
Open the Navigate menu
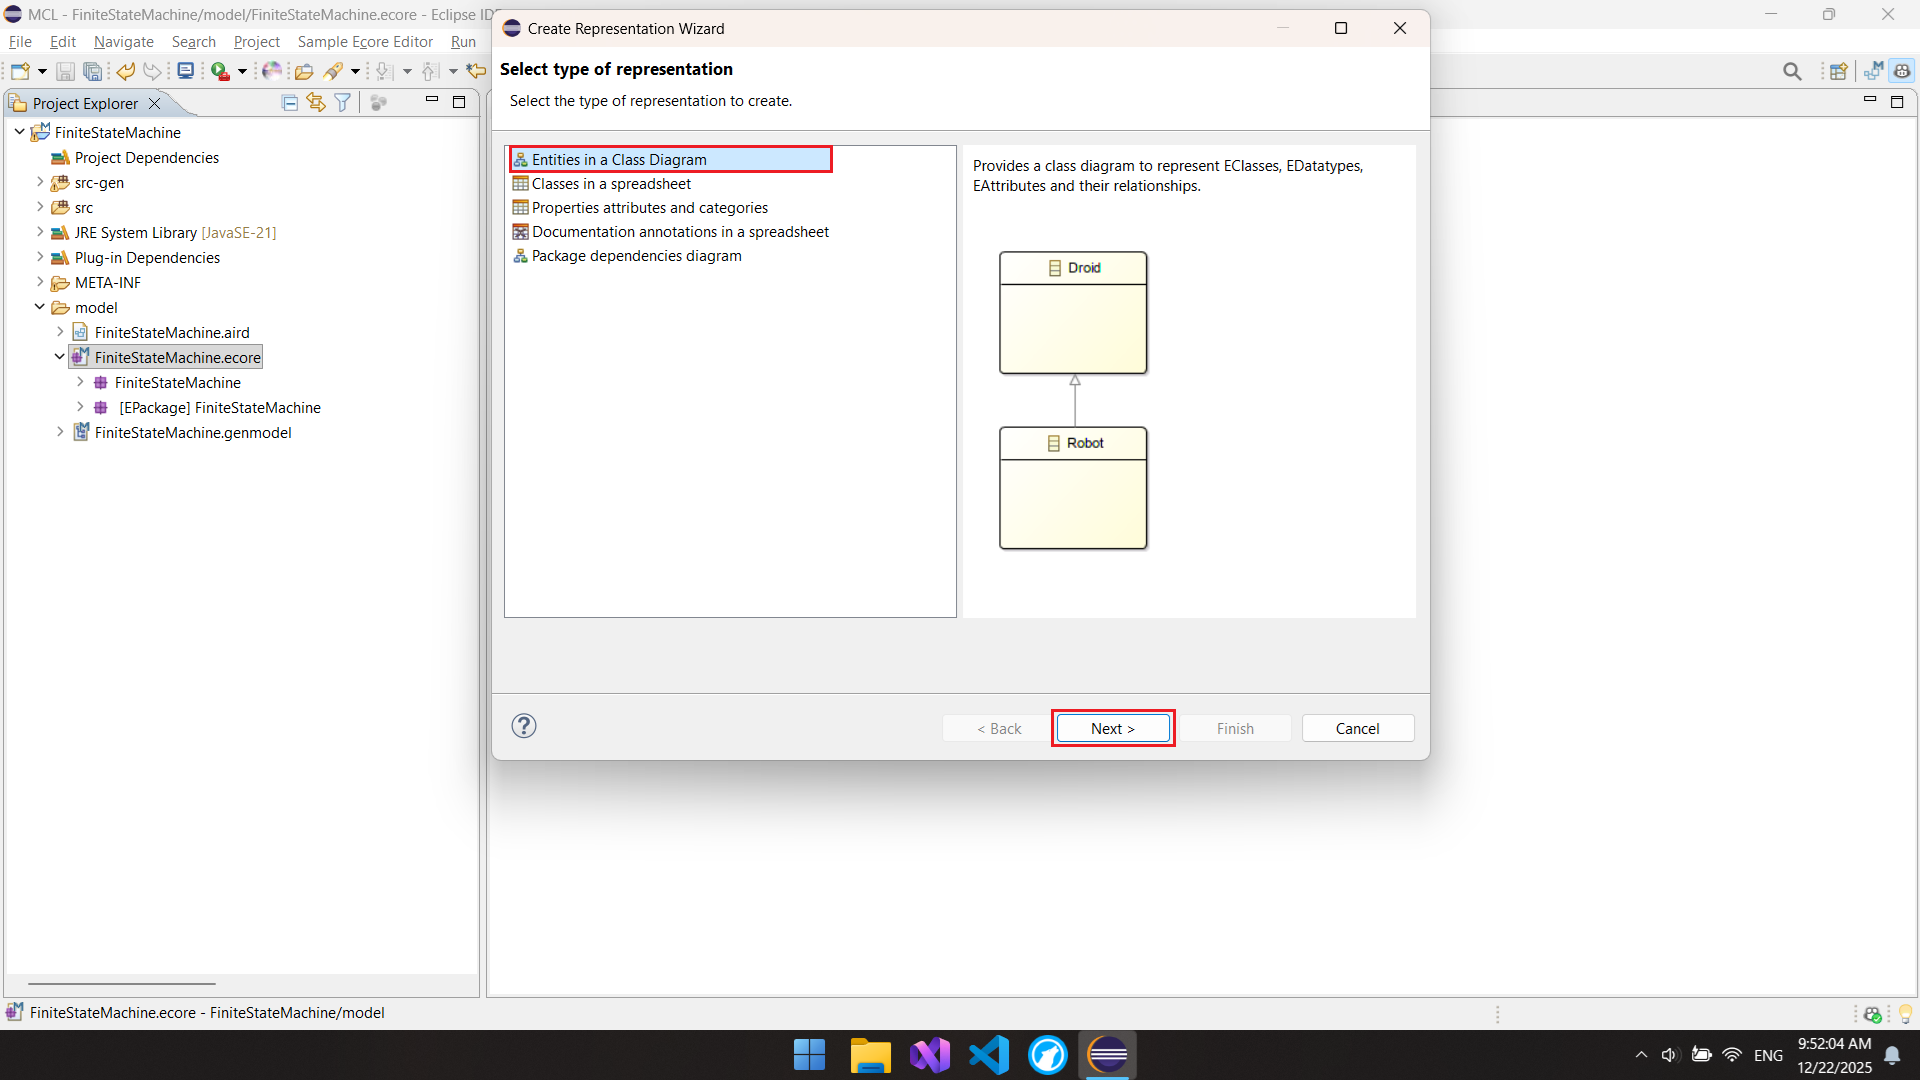coord(123,42)
